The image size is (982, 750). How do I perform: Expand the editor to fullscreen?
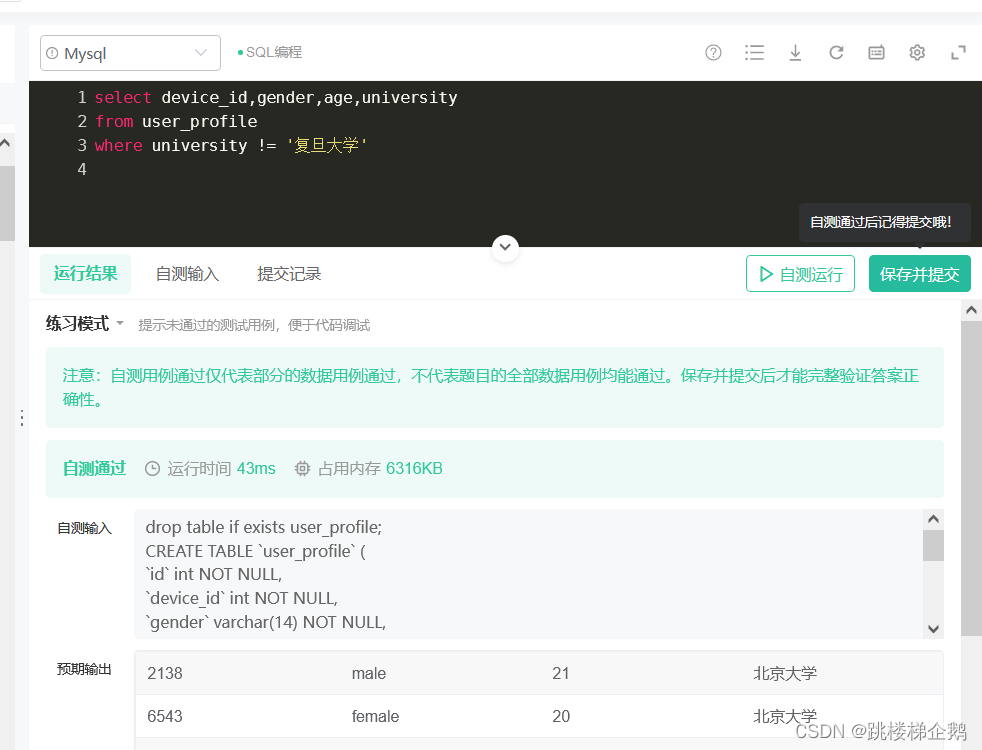(x=957, y=53)
